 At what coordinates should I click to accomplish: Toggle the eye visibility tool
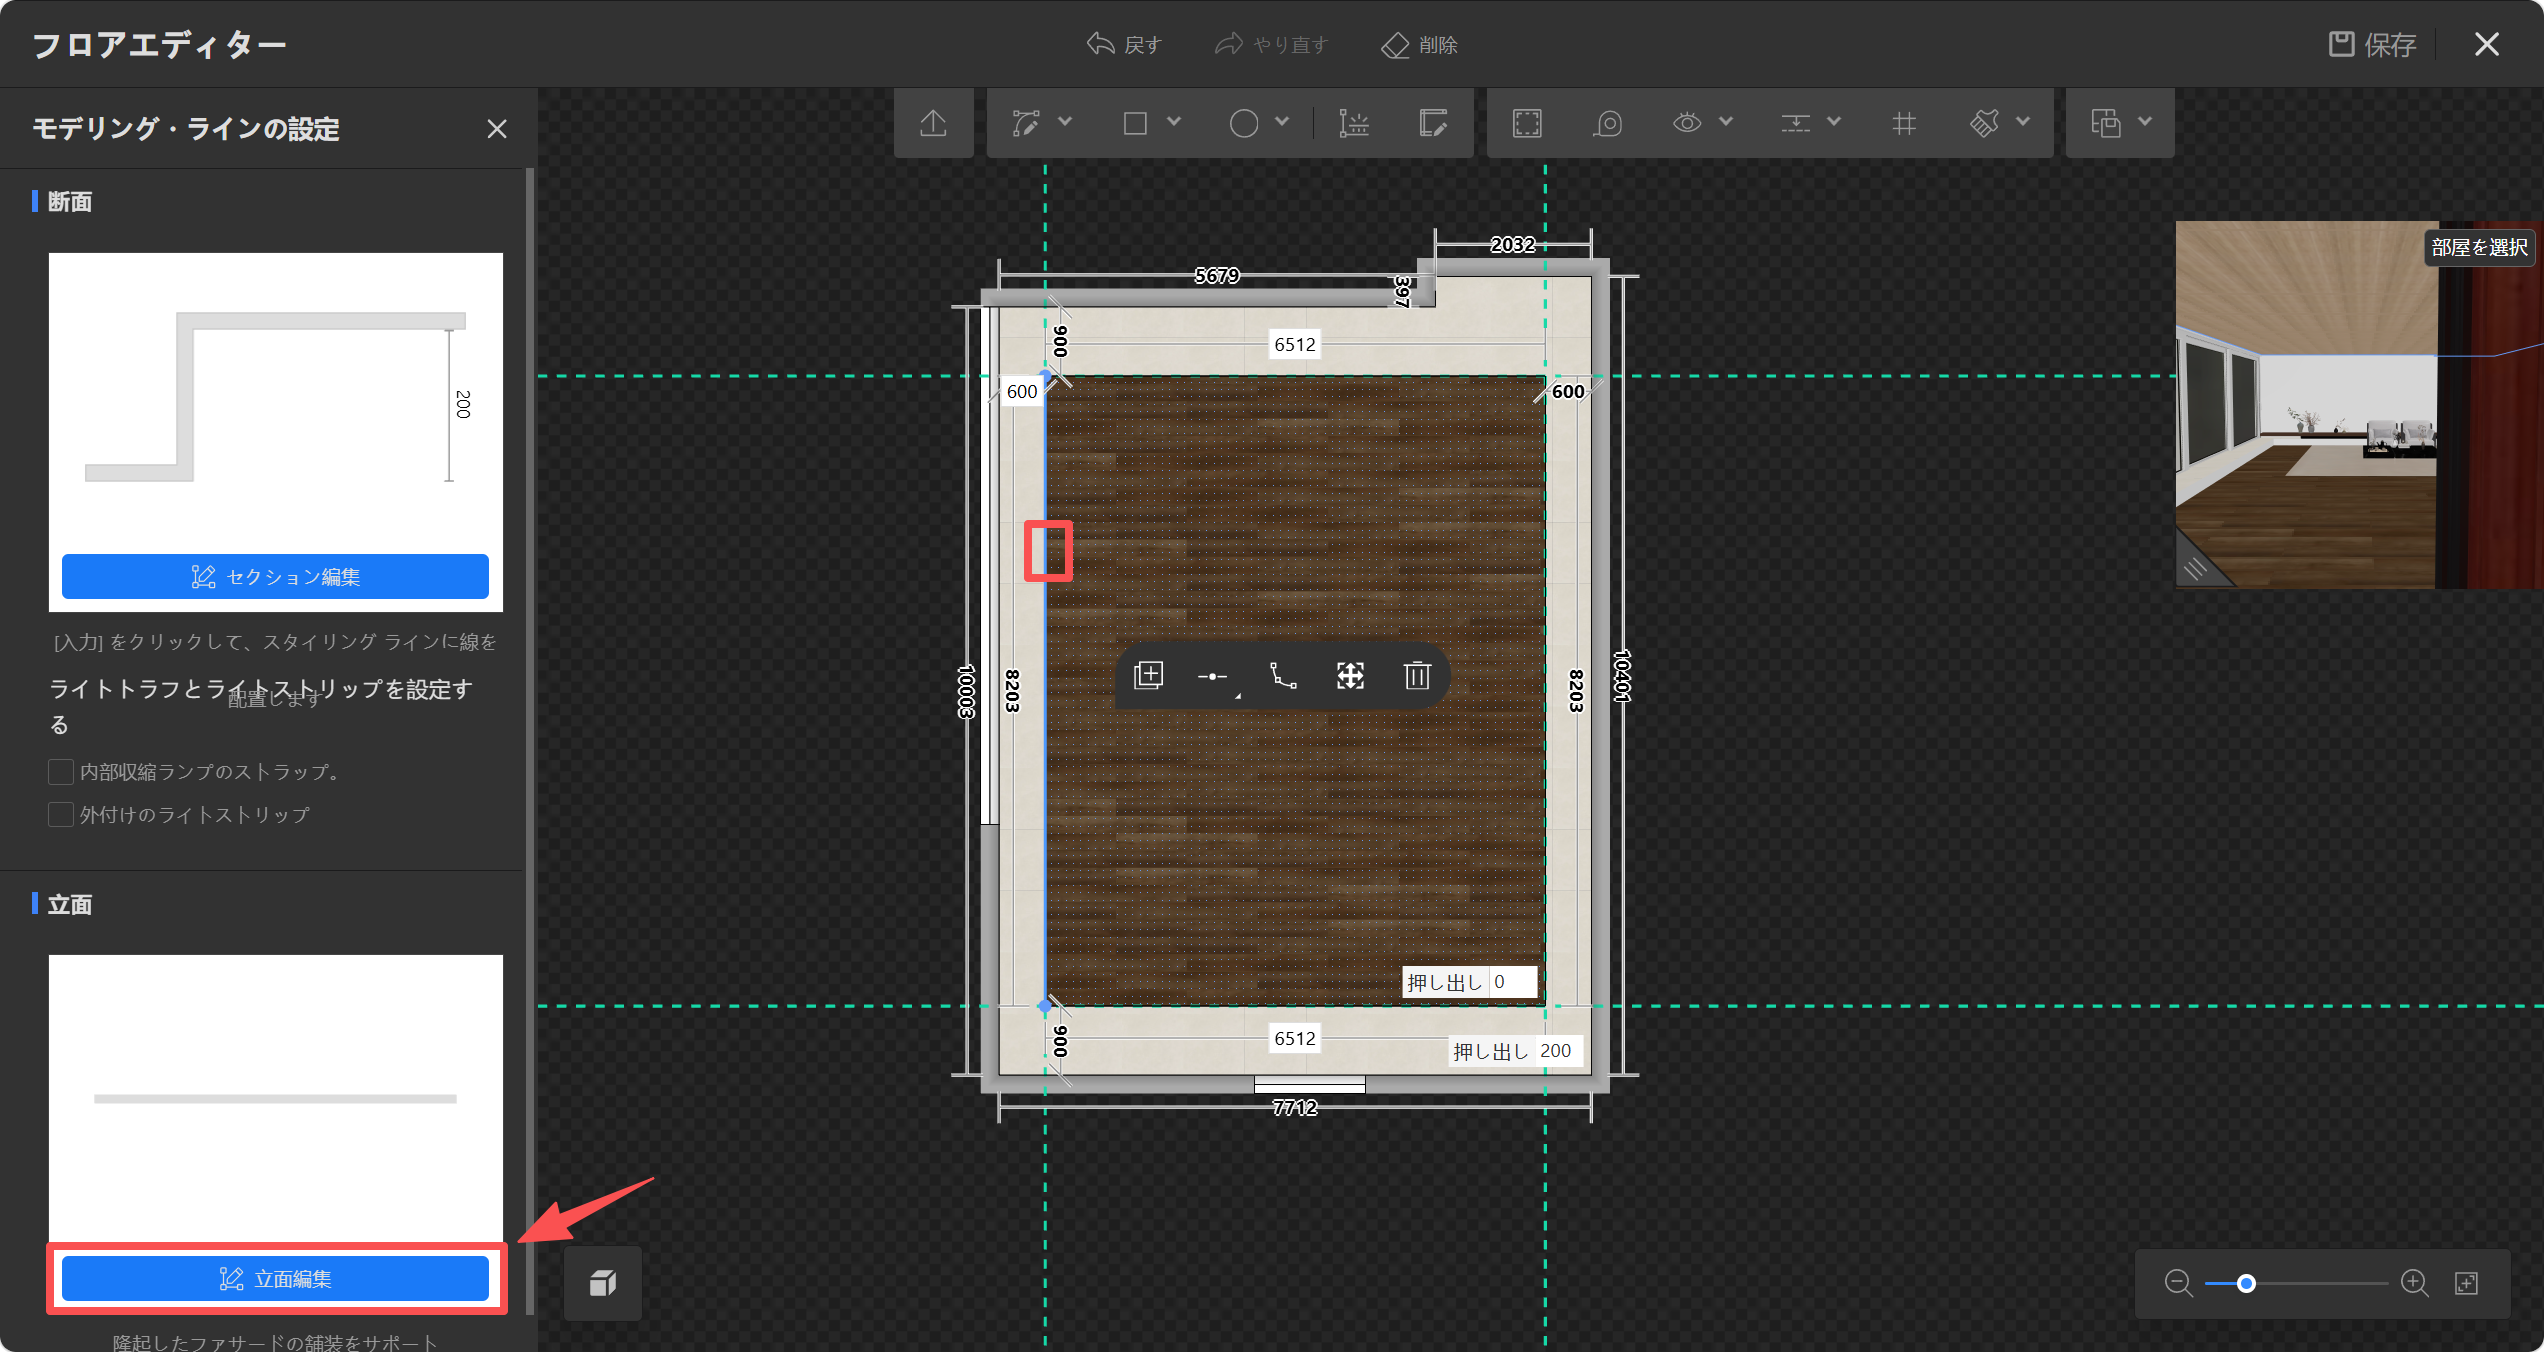point(1687,123)
